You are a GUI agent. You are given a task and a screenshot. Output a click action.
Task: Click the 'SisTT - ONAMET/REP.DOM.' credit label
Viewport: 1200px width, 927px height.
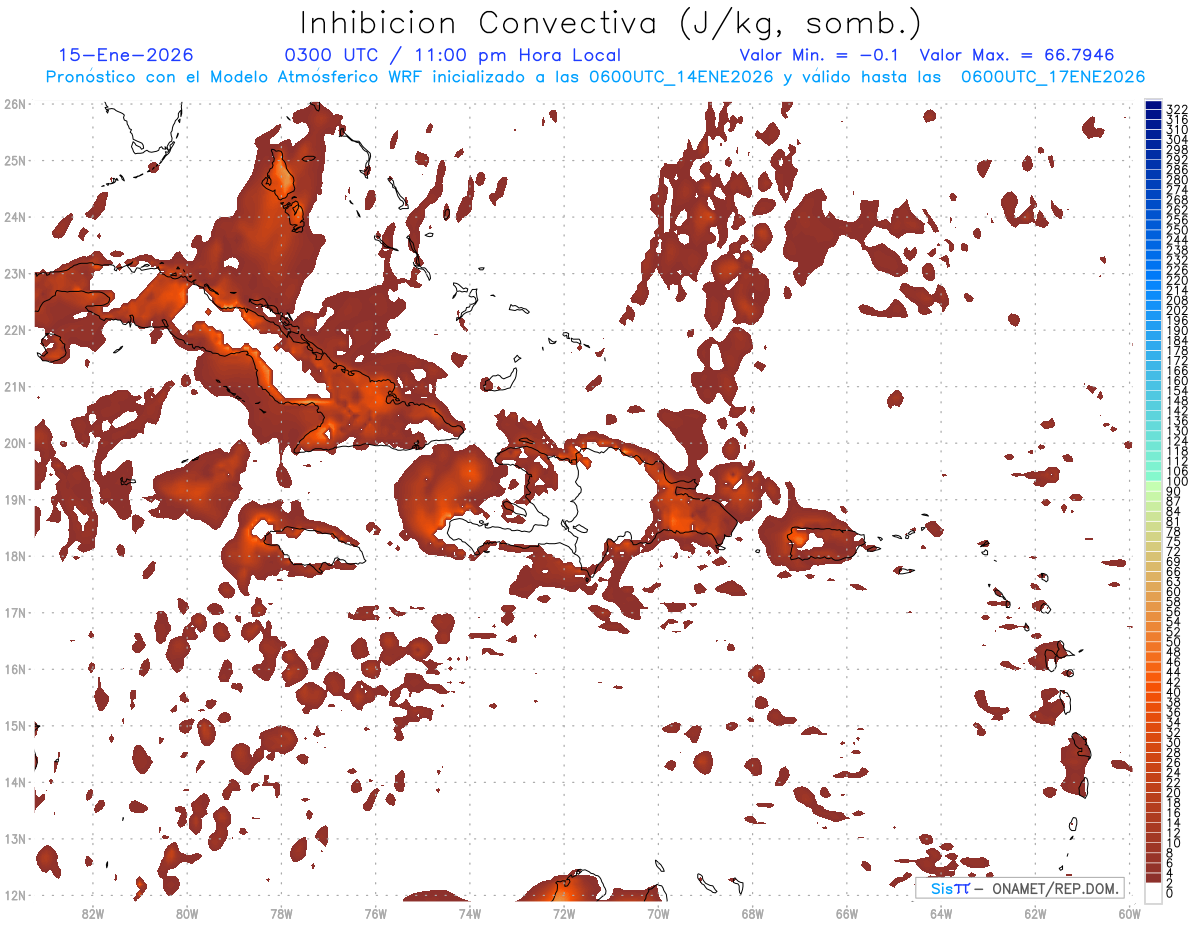(x=1020, y=888)
